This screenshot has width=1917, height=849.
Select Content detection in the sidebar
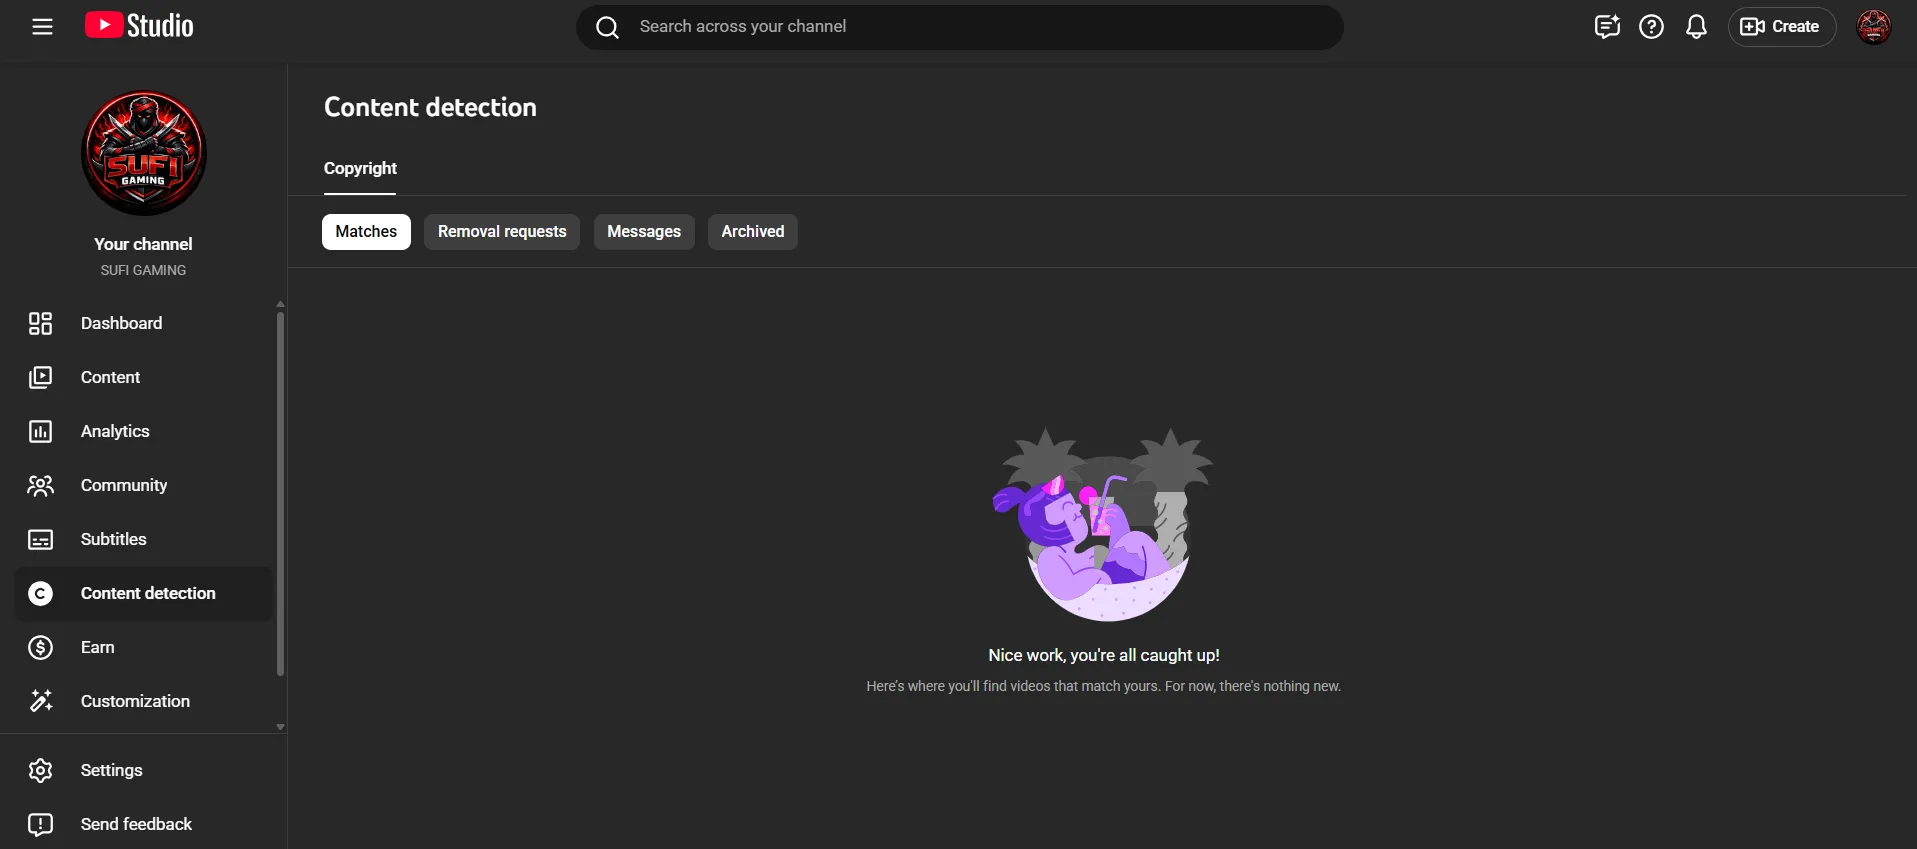coord(144,593)
